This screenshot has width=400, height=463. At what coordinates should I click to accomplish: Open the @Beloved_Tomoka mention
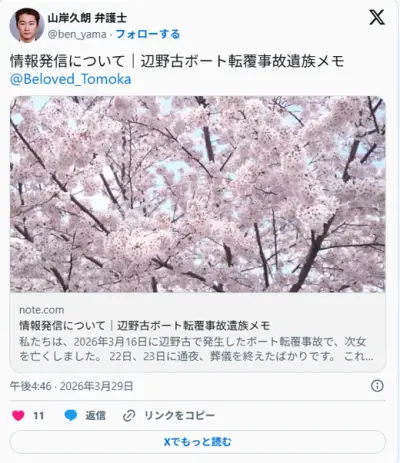70,79
